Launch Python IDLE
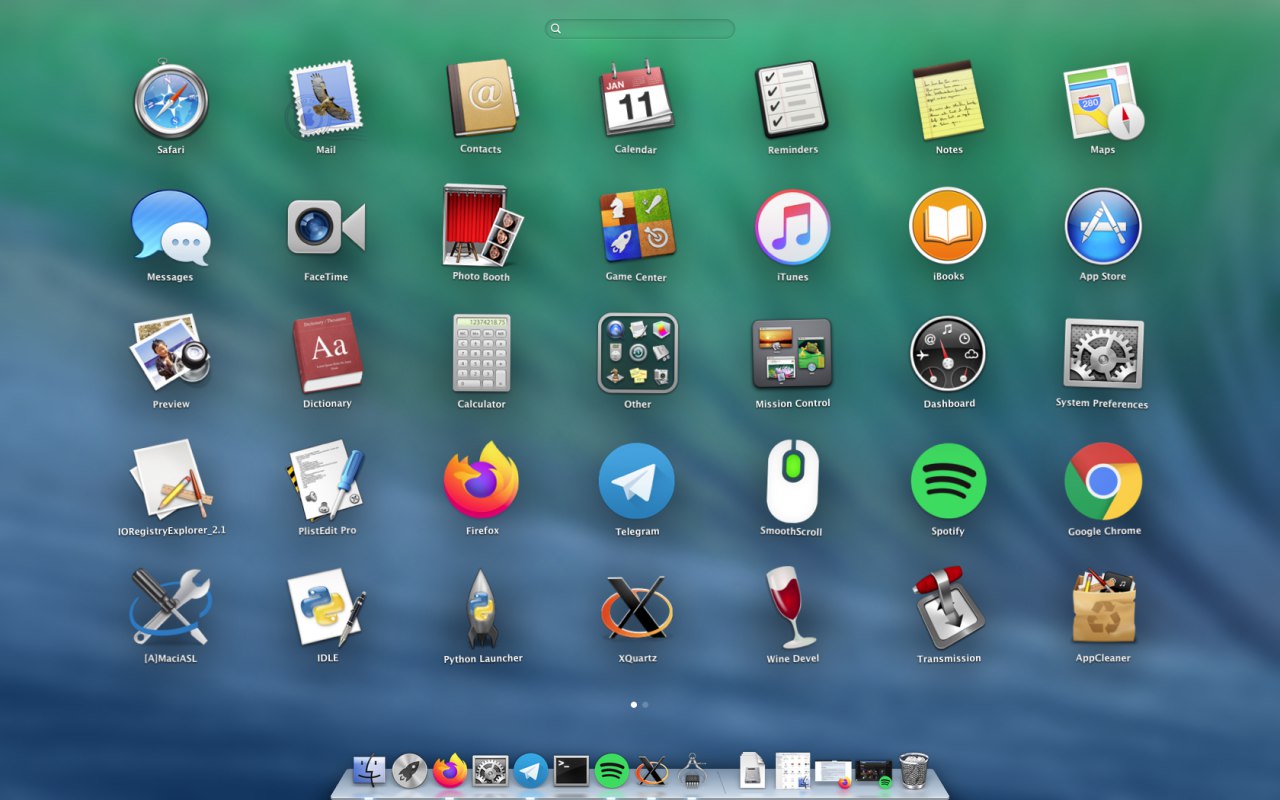The image size is (1280, 800). pyautogui.click(x=327, y=607)
